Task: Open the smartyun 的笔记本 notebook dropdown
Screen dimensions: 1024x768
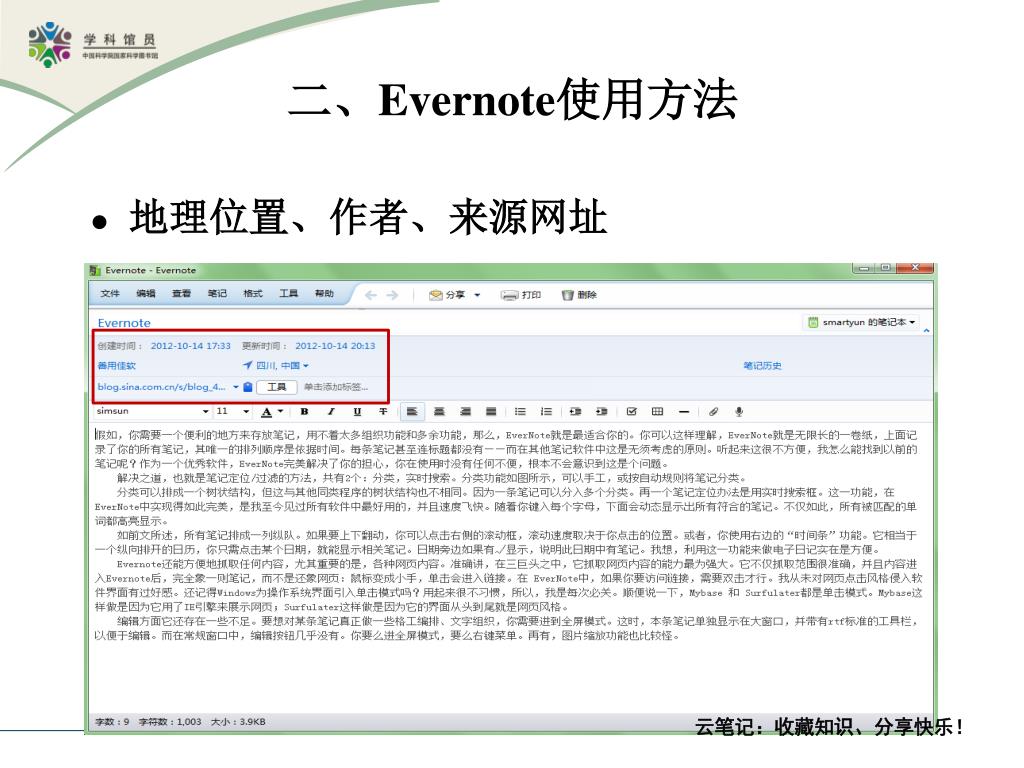Action: tap(861, 322)
